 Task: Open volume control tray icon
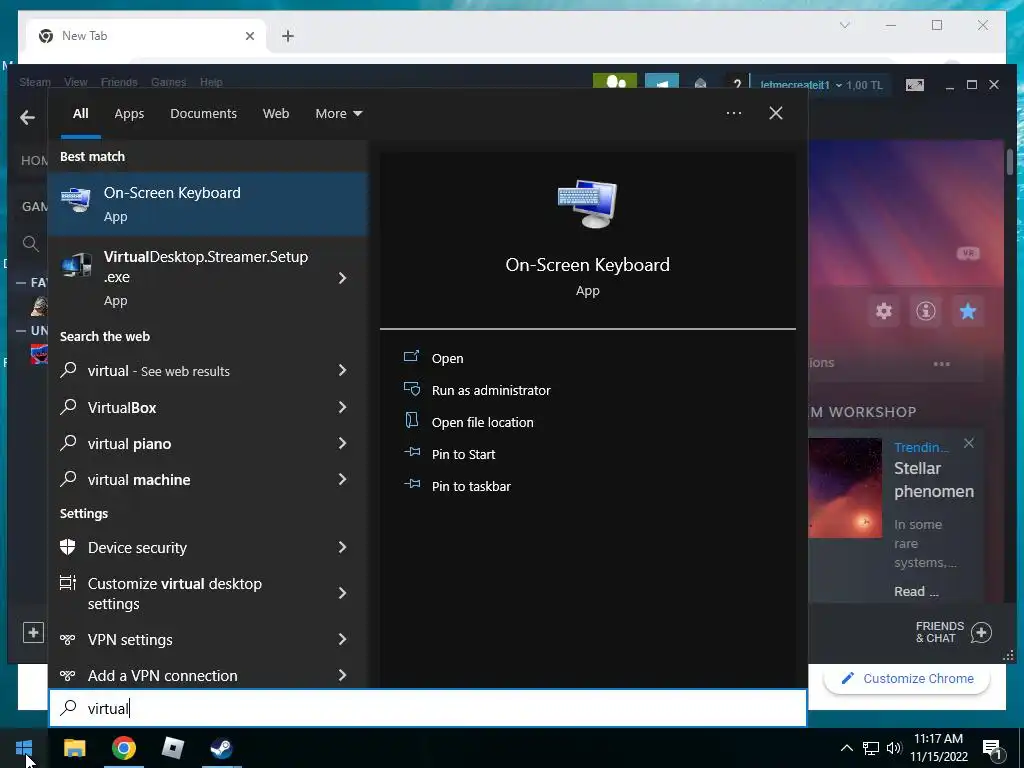(894, 748)
